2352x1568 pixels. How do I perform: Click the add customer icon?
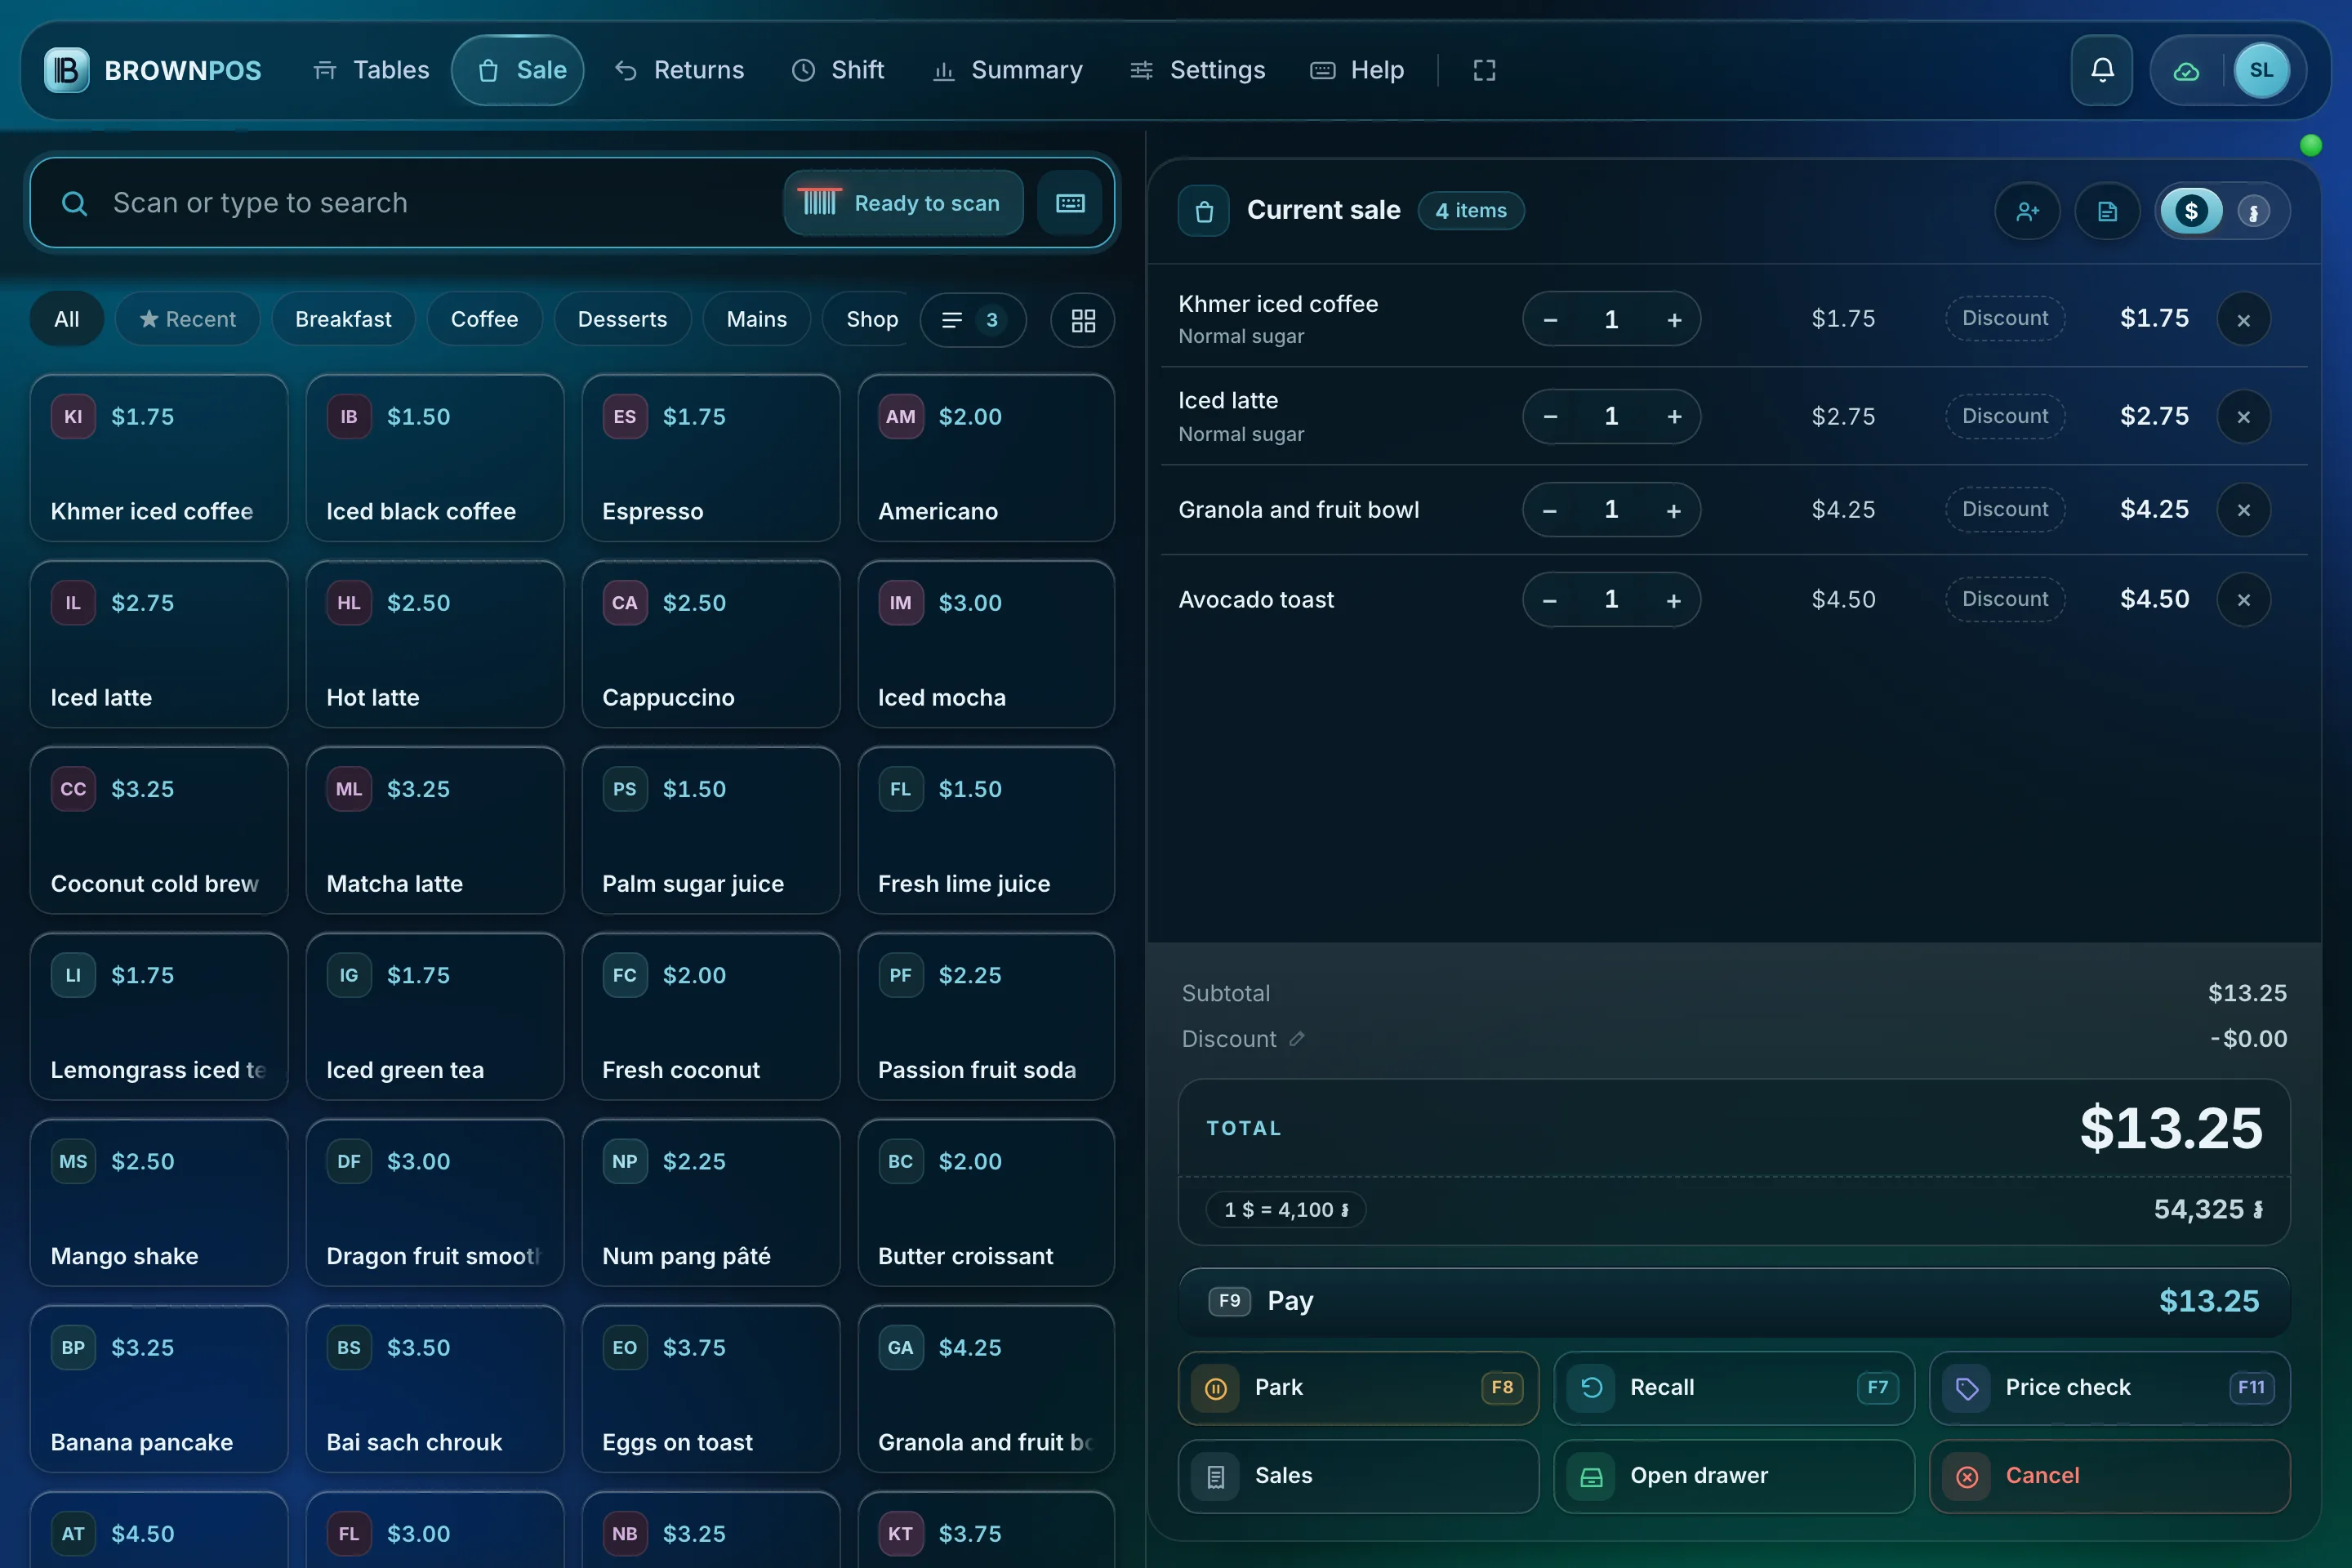pyautogui.click(x=2027, y=211)
